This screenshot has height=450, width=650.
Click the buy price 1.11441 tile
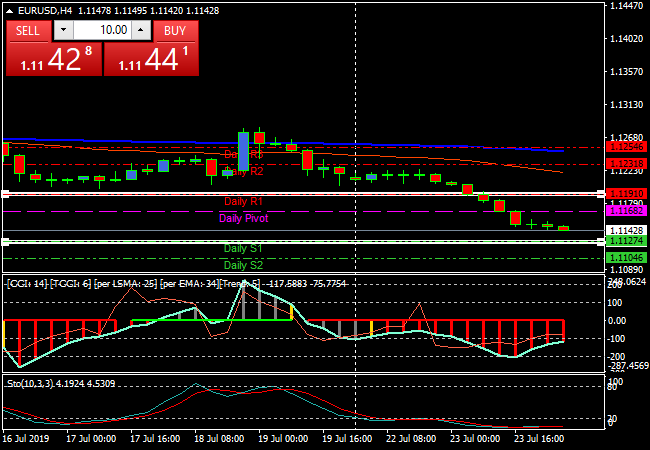pos(151,59)
